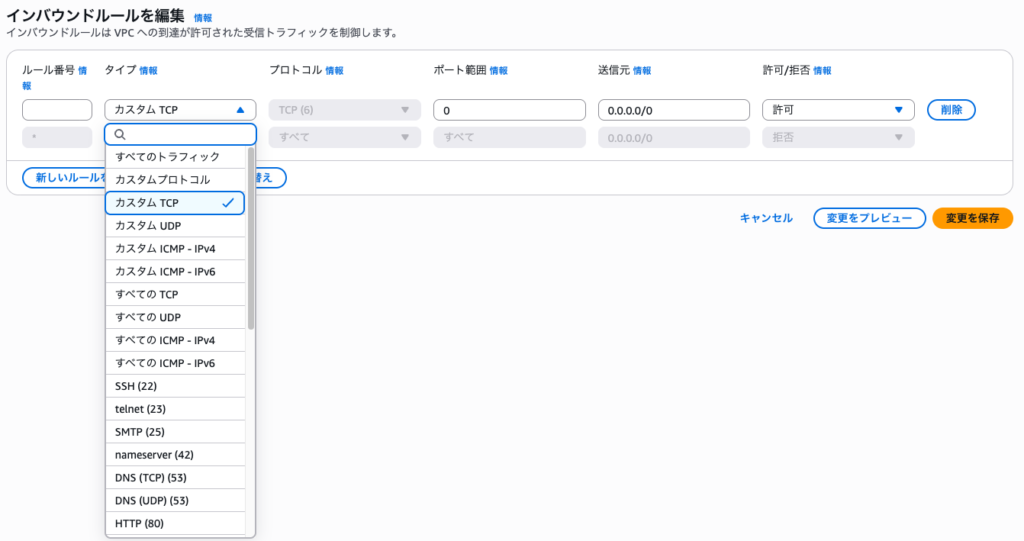This screenshot has height=541, width=1024.
Task: Click the 送信元 field containing 0.0.0.0/0
Action: [673, 110]
